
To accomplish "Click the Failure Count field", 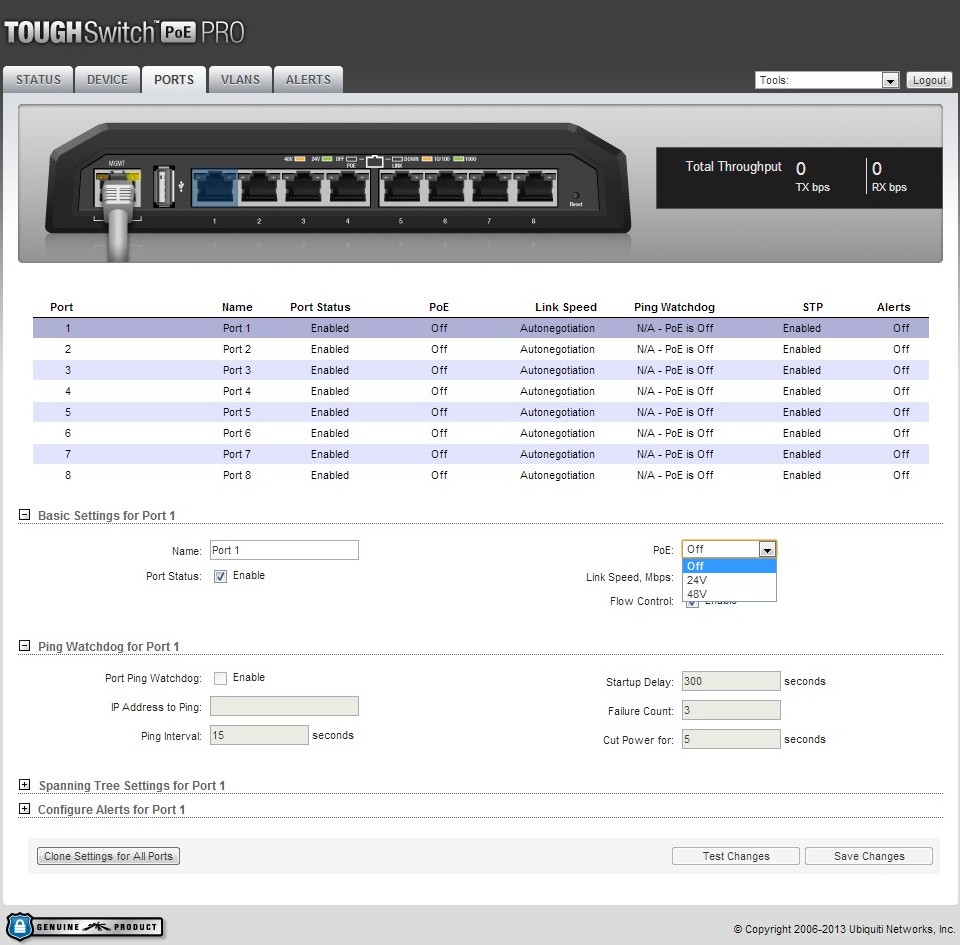I will [731, 710].
